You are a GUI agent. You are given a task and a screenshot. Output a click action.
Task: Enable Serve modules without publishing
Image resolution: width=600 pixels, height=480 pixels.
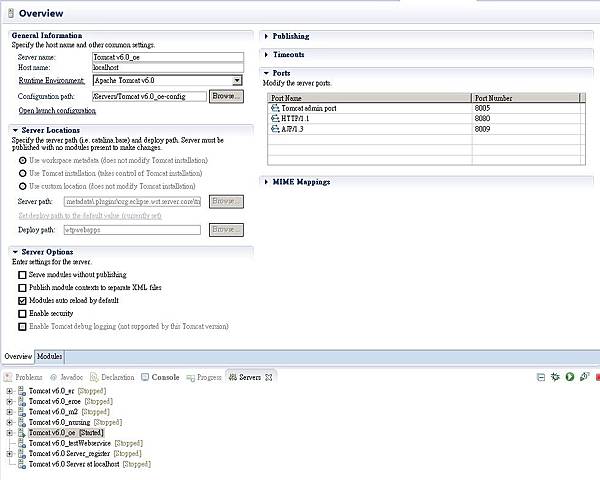click(22, 275)
